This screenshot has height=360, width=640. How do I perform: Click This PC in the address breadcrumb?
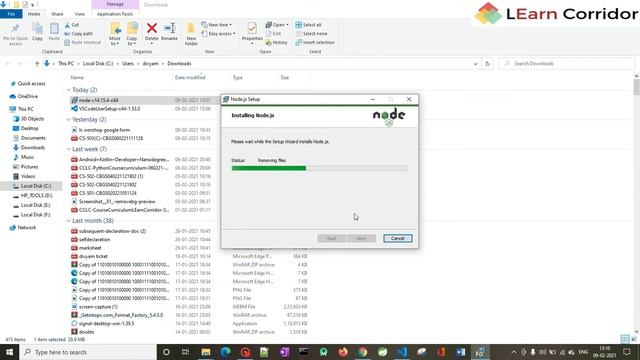pos(66,64)
